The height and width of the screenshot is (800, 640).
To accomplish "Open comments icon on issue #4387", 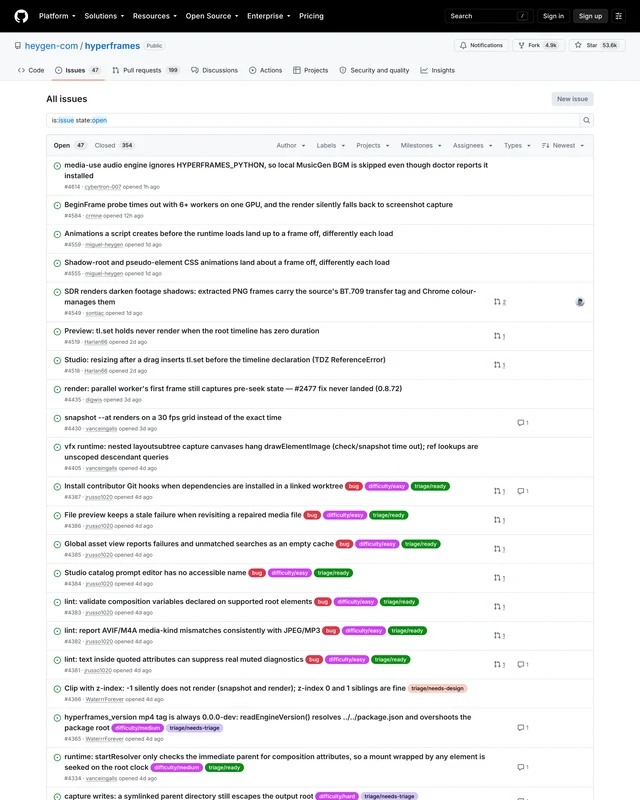I will click(523, 491).
